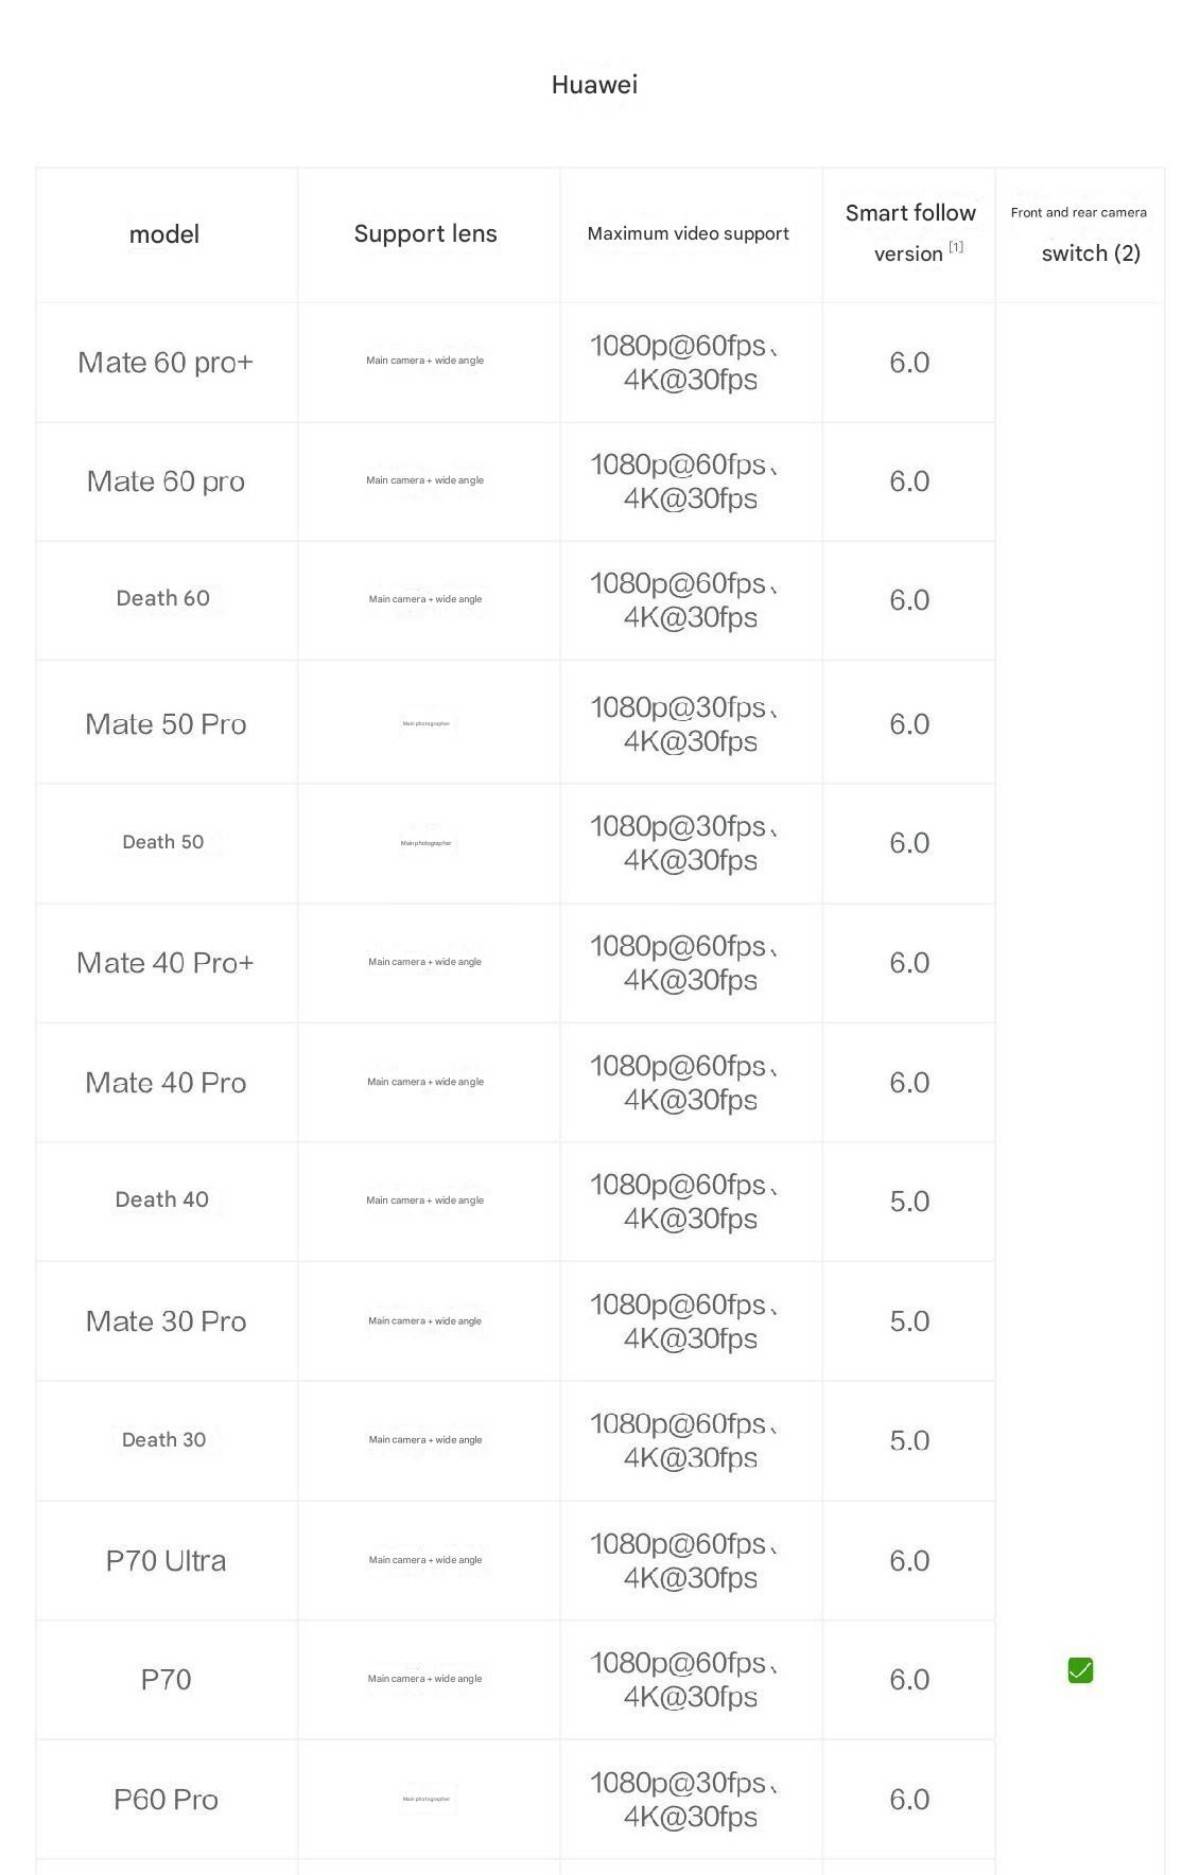Select the P70 Ultra model cell

[x=166, y=1561]
